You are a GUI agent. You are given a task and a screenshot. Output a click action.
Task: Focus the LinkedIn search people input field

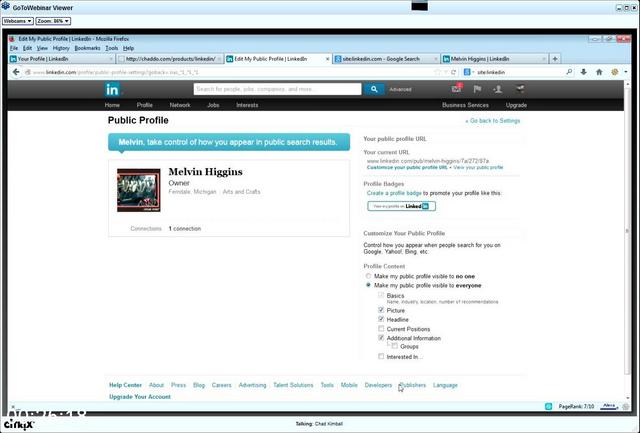tap(278, 89)
